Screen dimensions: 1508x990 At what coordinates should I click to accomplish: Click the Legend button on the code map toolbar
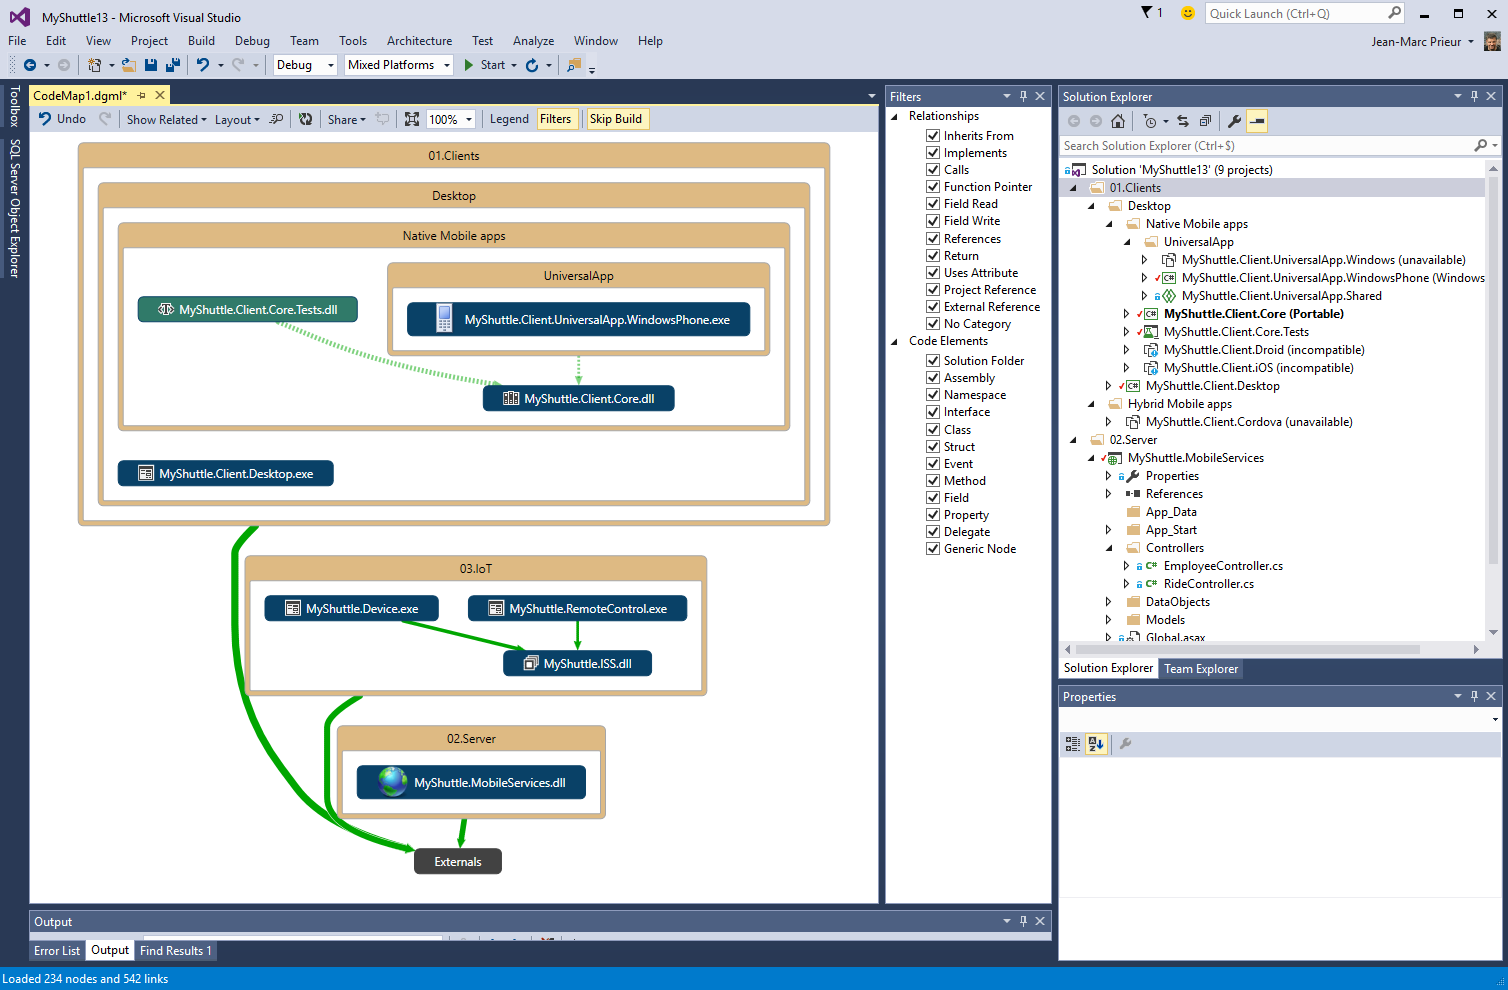click(509, 118)
